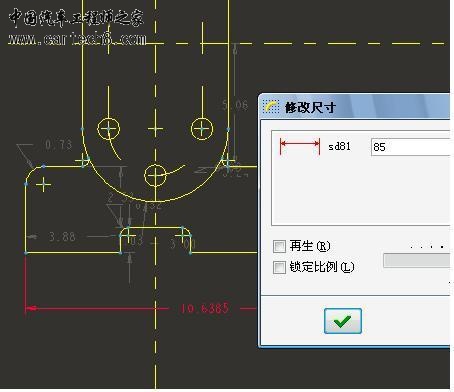Click the sd81 value field showing 85
Viewport: 454px width, 392px height.
[410, 147]
